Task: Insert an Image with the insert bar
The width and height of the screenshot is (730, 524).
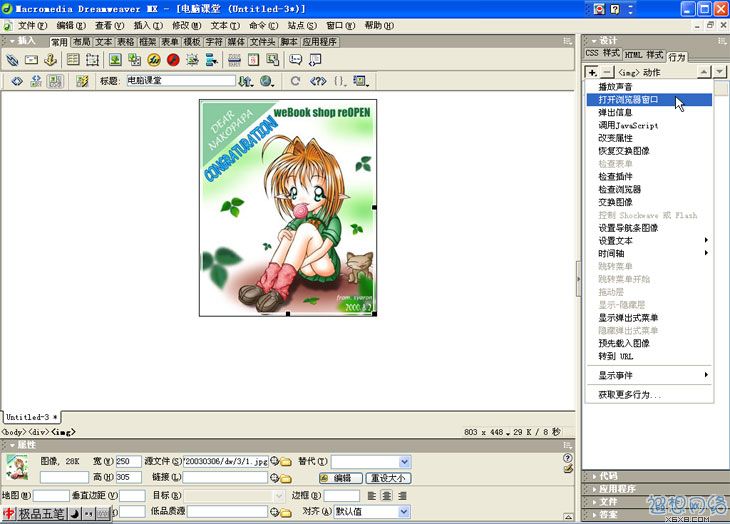Action: [115, 60]
